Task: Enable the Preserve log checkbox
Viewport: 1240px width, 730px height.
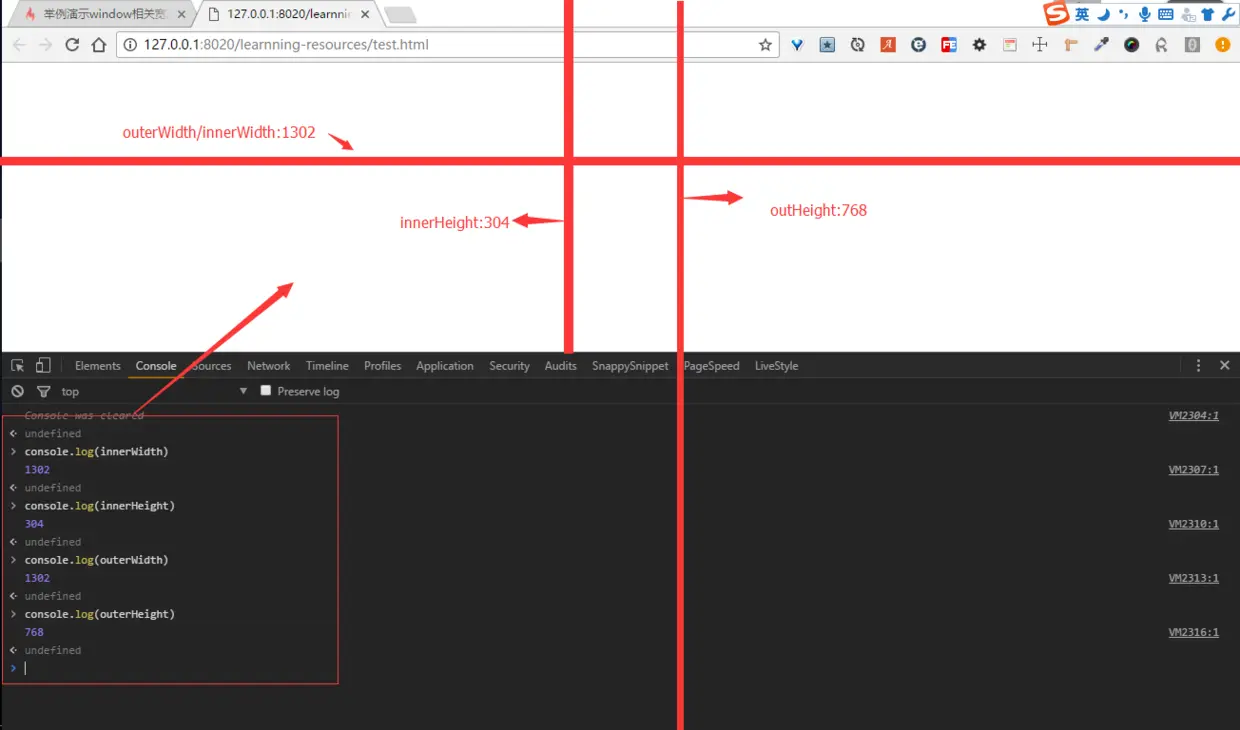Action: (x=266, y=391)
